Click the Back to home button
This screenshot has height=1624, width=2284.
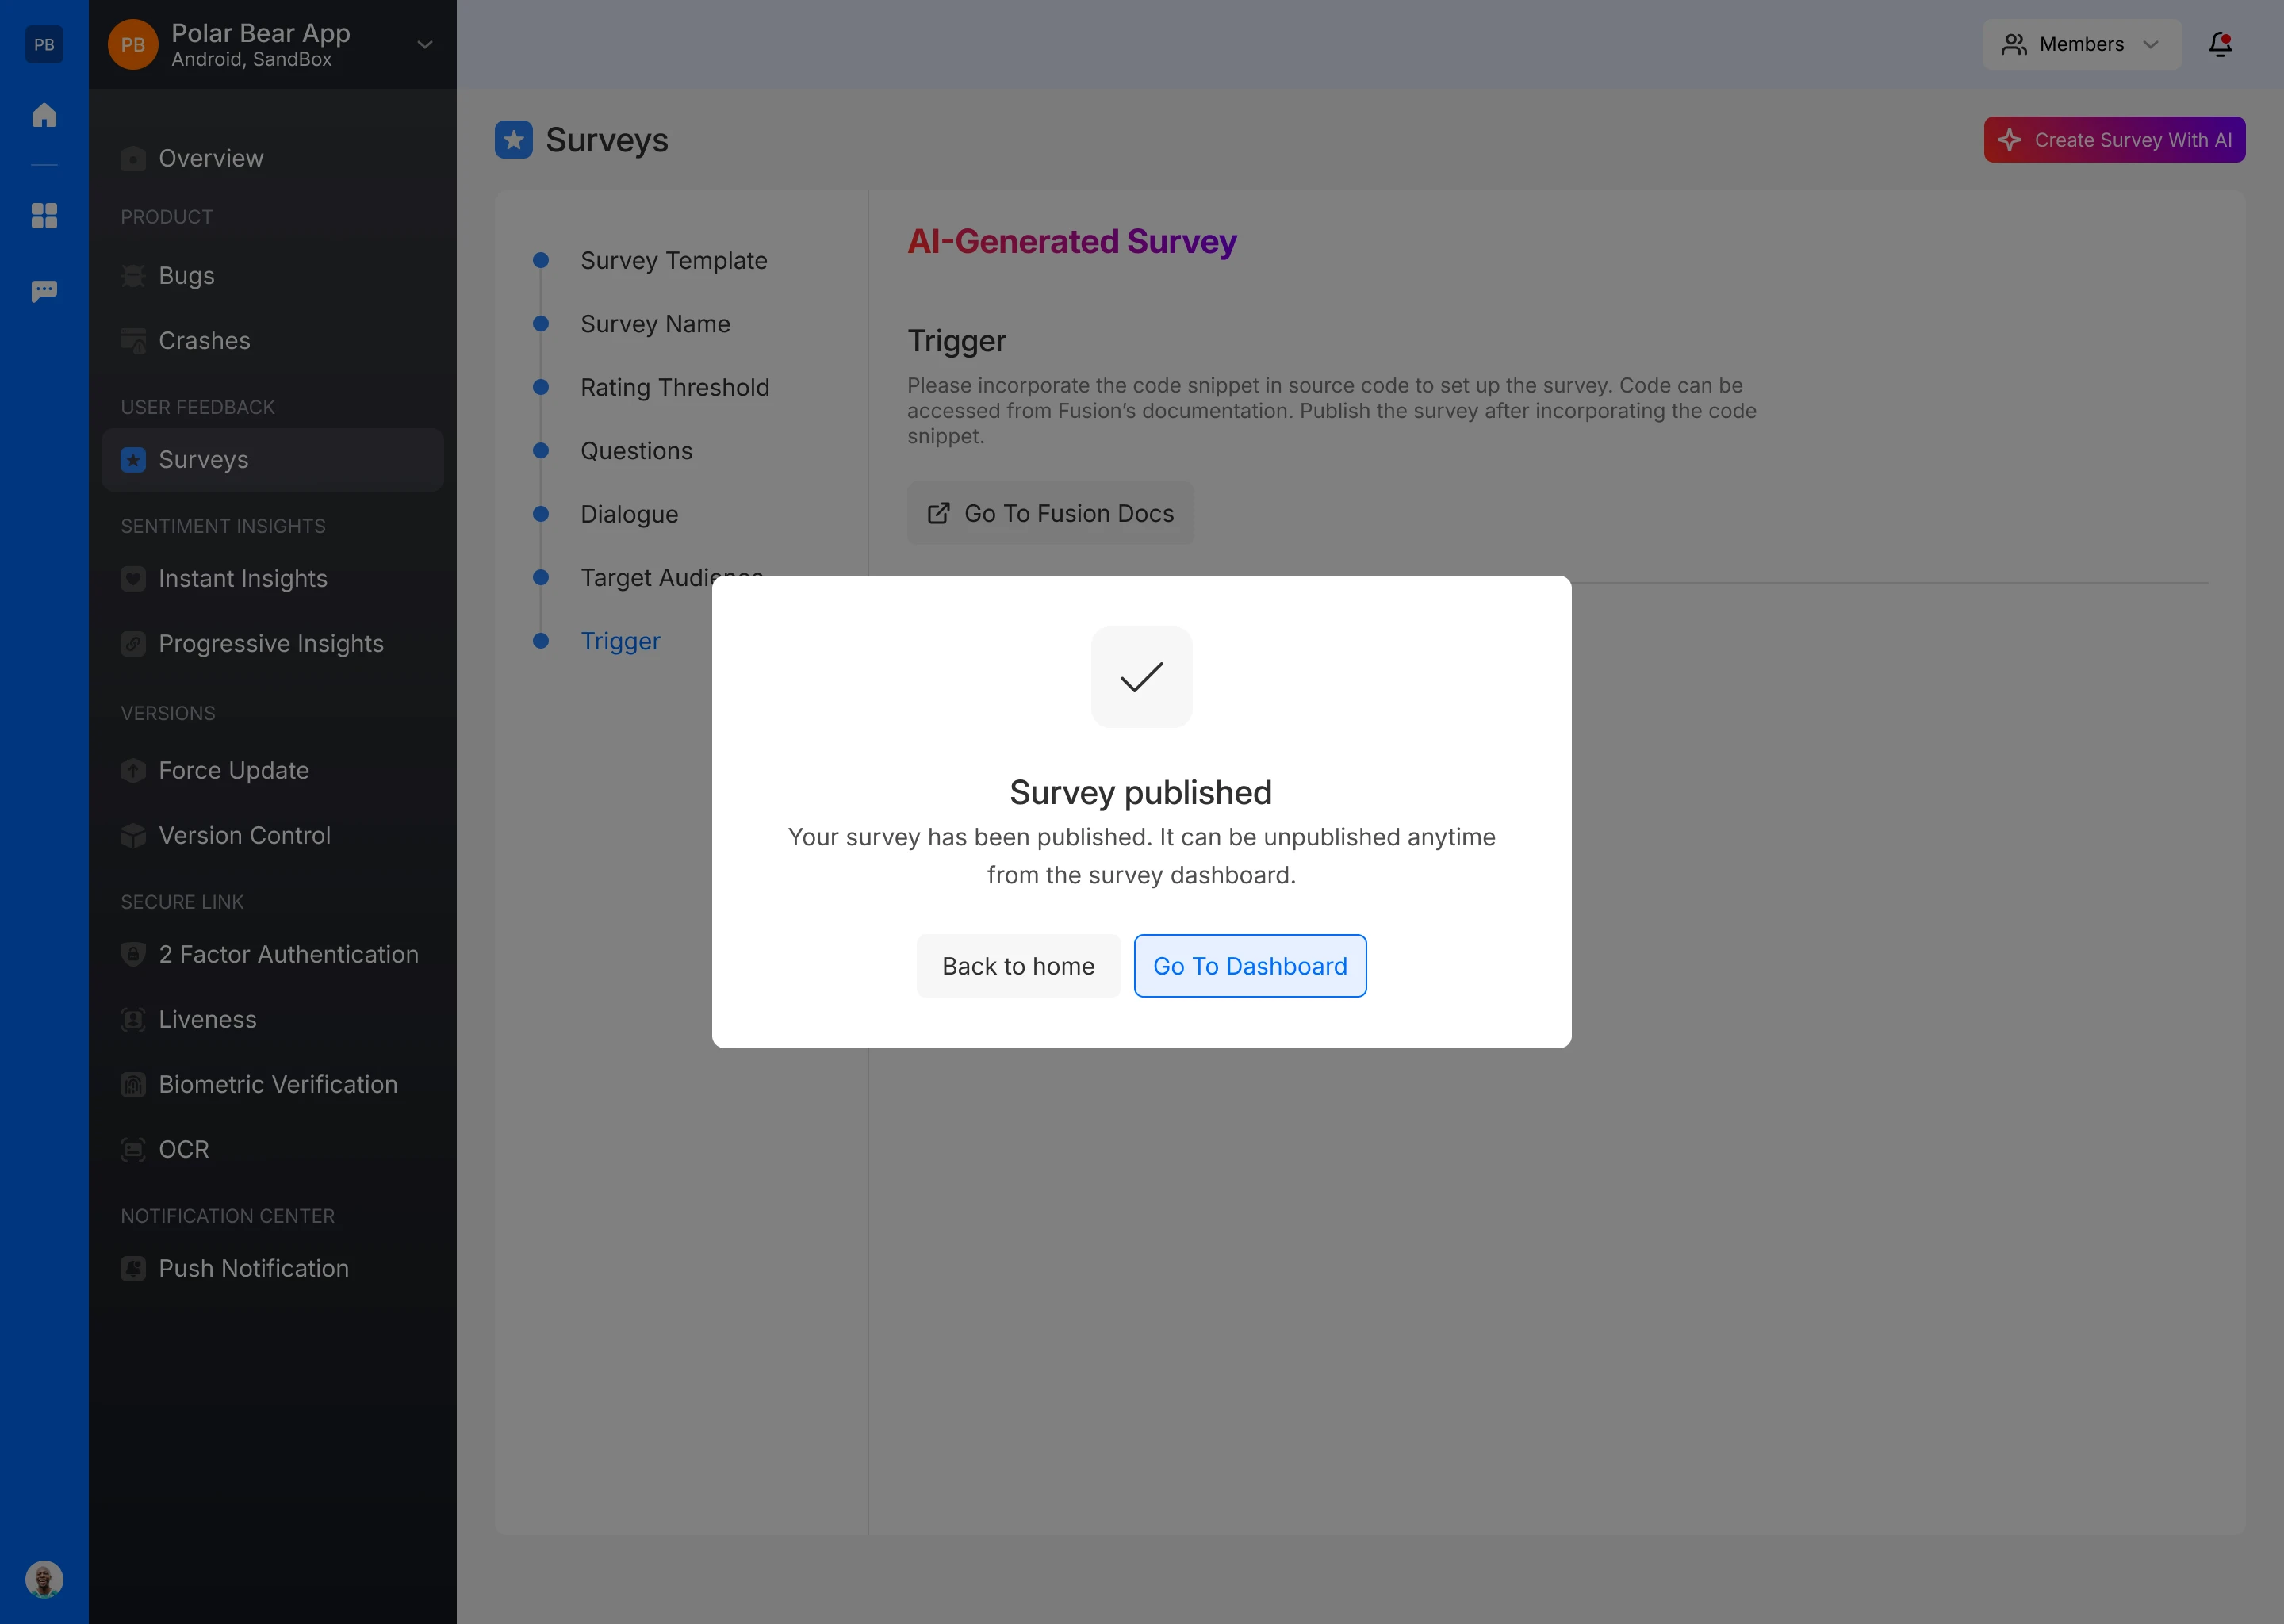[1018, 966]
